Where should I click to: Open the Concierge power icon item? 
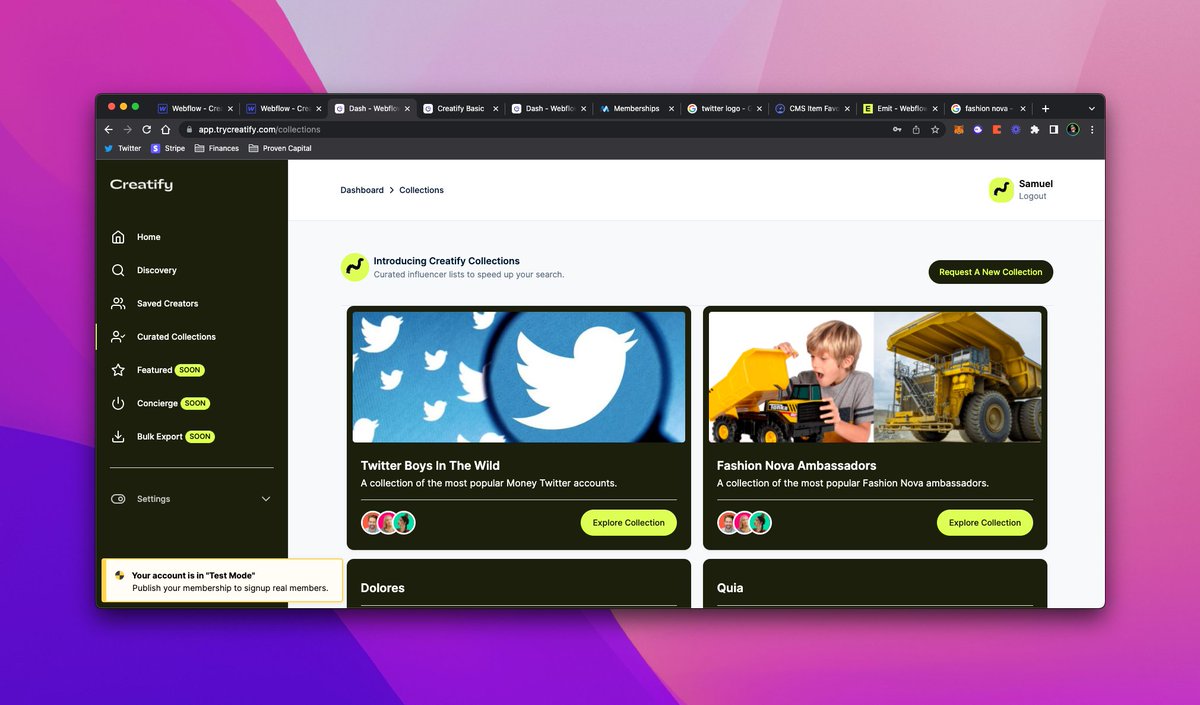118,403
